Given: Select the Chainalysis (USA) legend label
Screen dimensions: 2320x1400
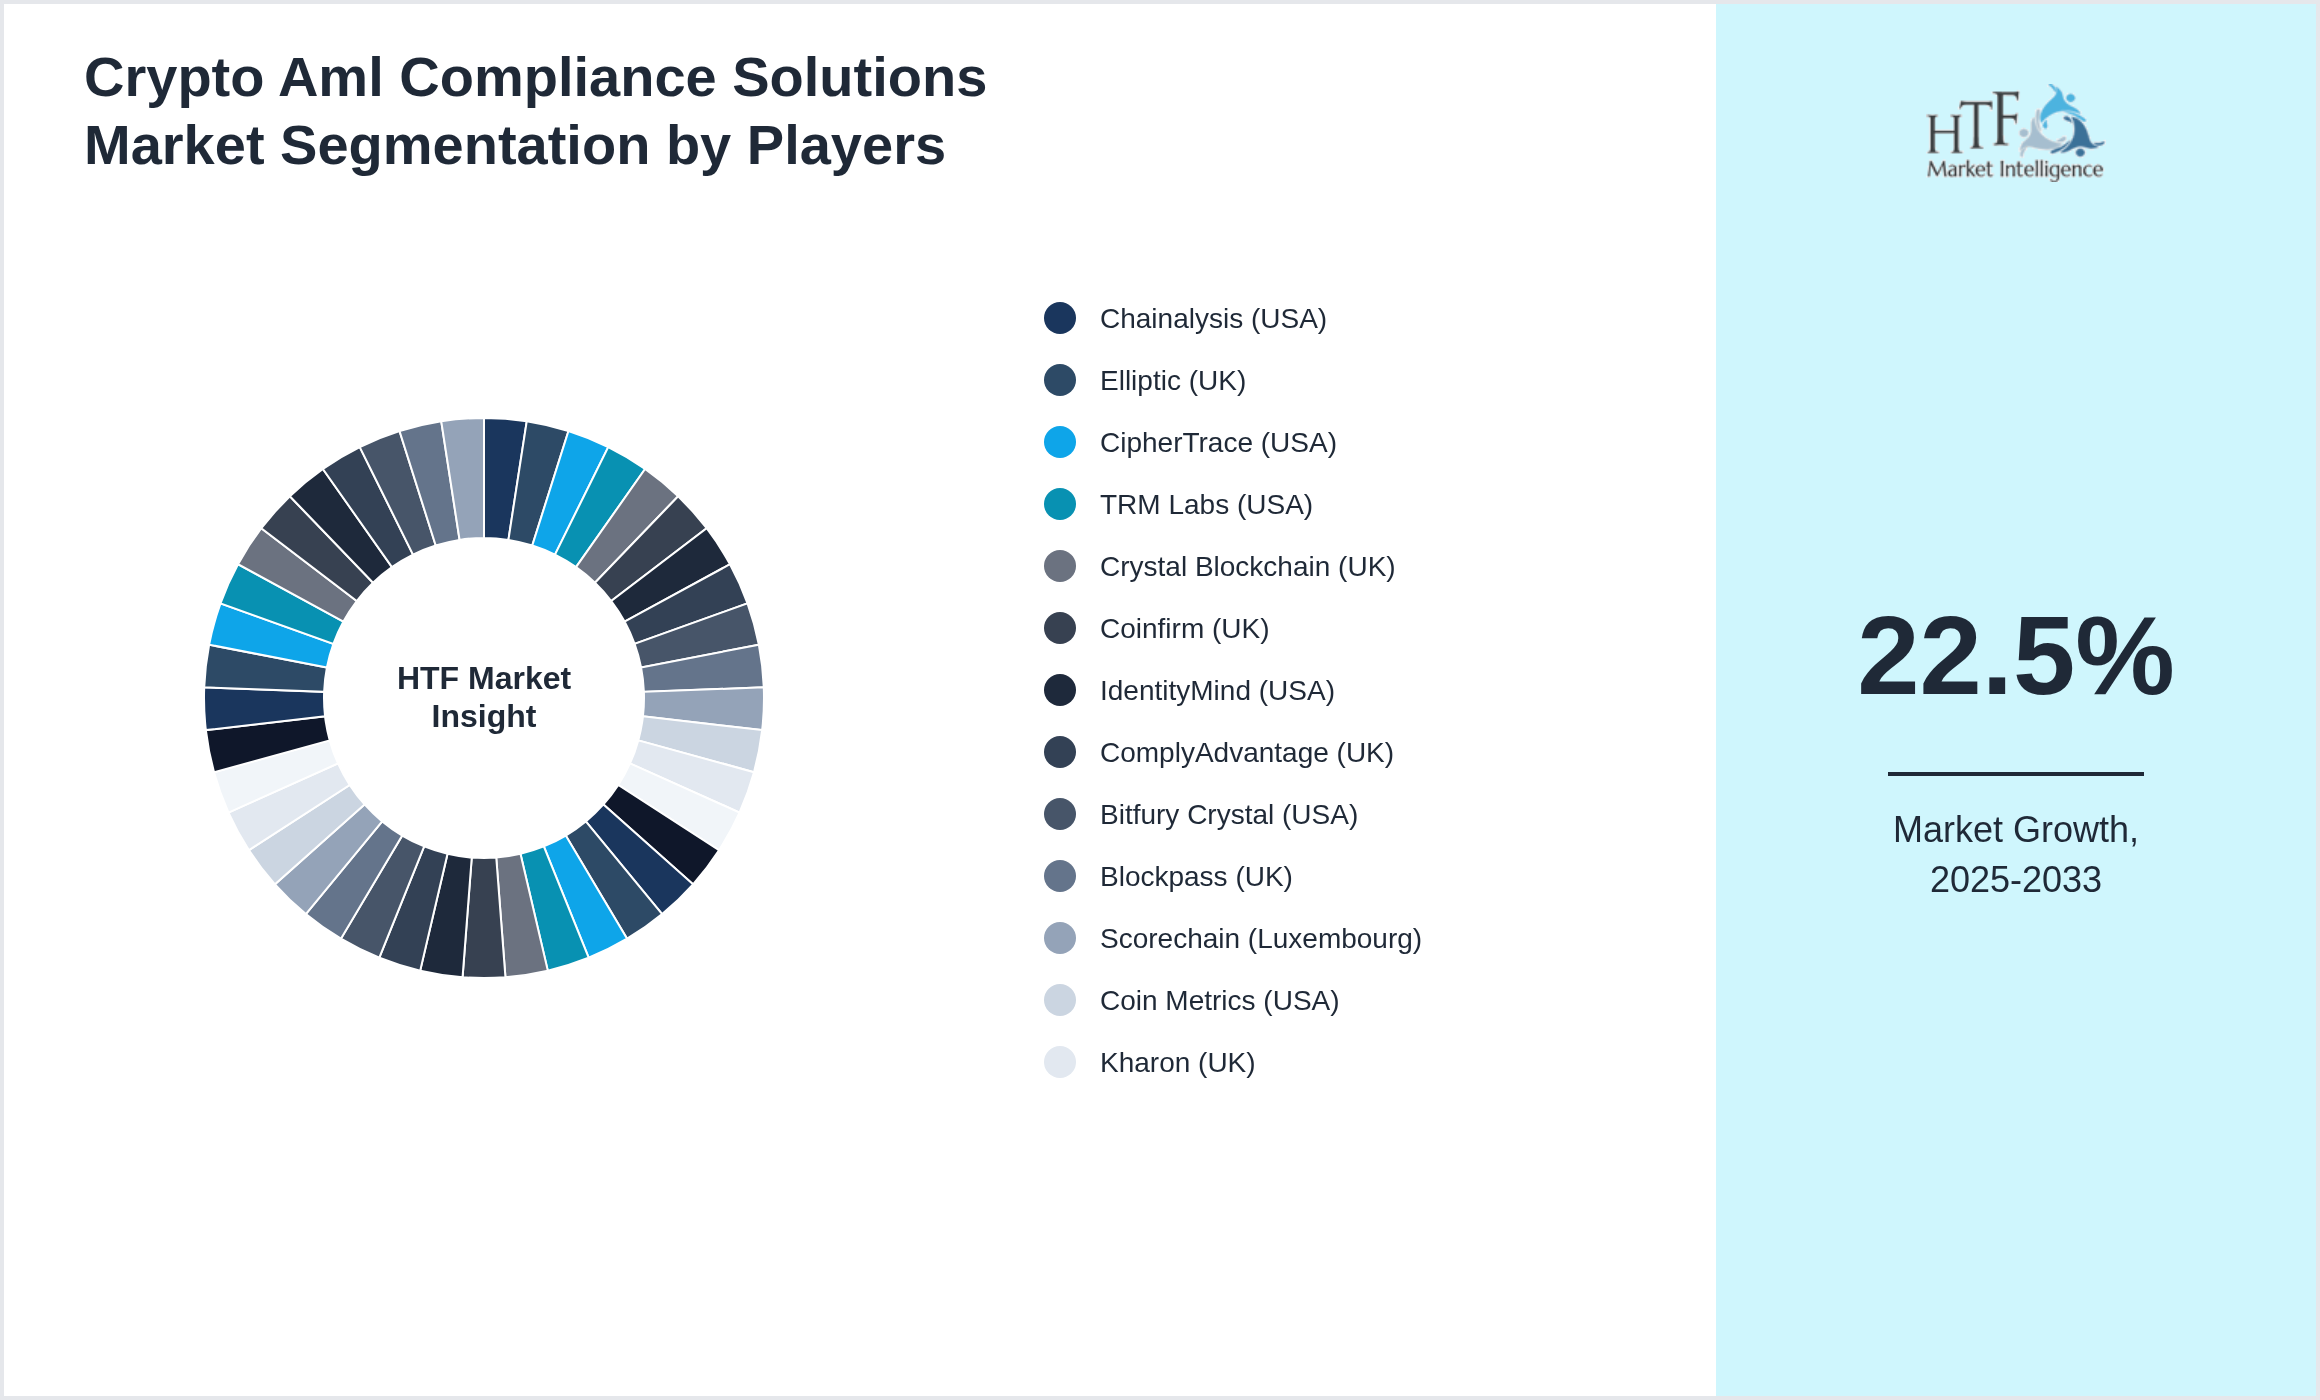Looking at the screenshot, I should point(1213,318).
